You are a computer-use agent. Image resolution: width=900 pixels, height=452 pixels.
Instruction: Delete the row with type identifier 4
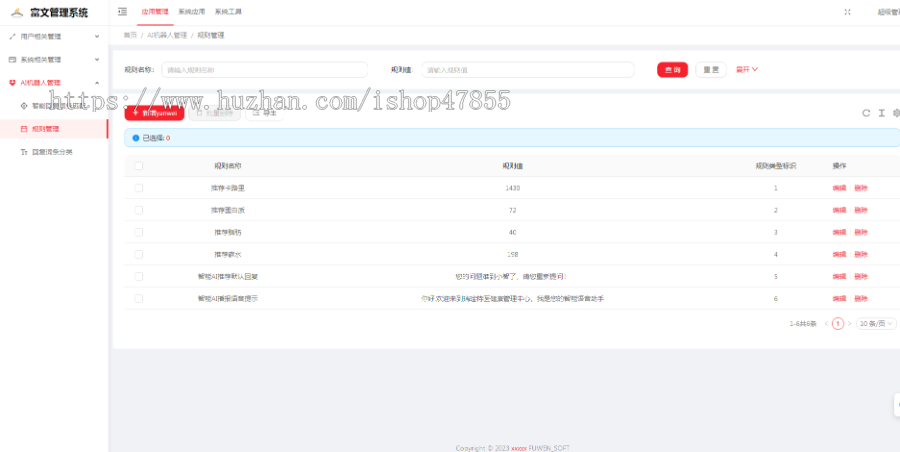click(x=861, y=254)
